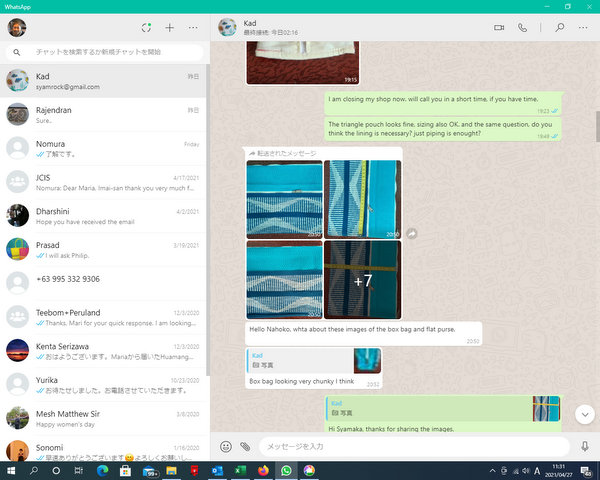Open the Kenta Serizawa chat
This screenshot has height=480, width=600.
(103, 351)
